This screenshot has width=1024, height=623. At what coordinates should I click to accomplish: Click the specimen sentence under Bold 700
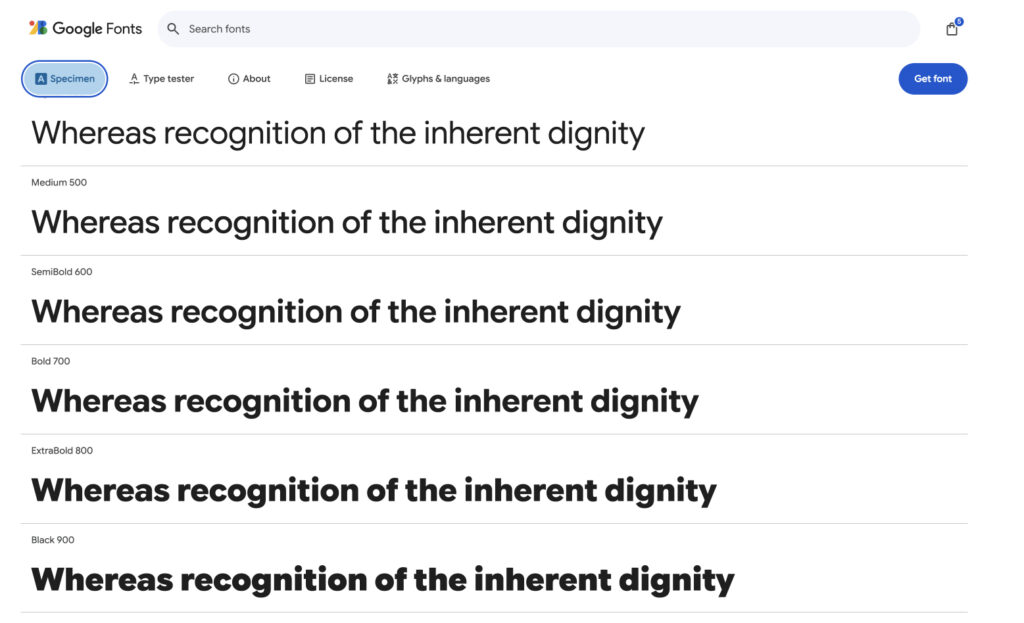[365, 401]
